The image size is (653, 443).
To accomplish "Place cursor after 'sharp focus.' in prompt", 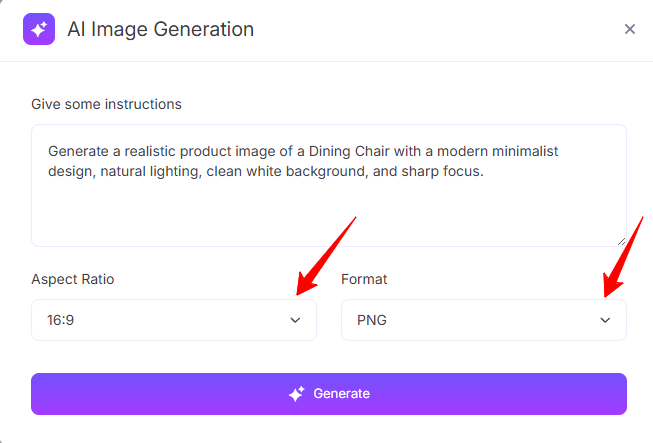I will click(x=485, y=172).
